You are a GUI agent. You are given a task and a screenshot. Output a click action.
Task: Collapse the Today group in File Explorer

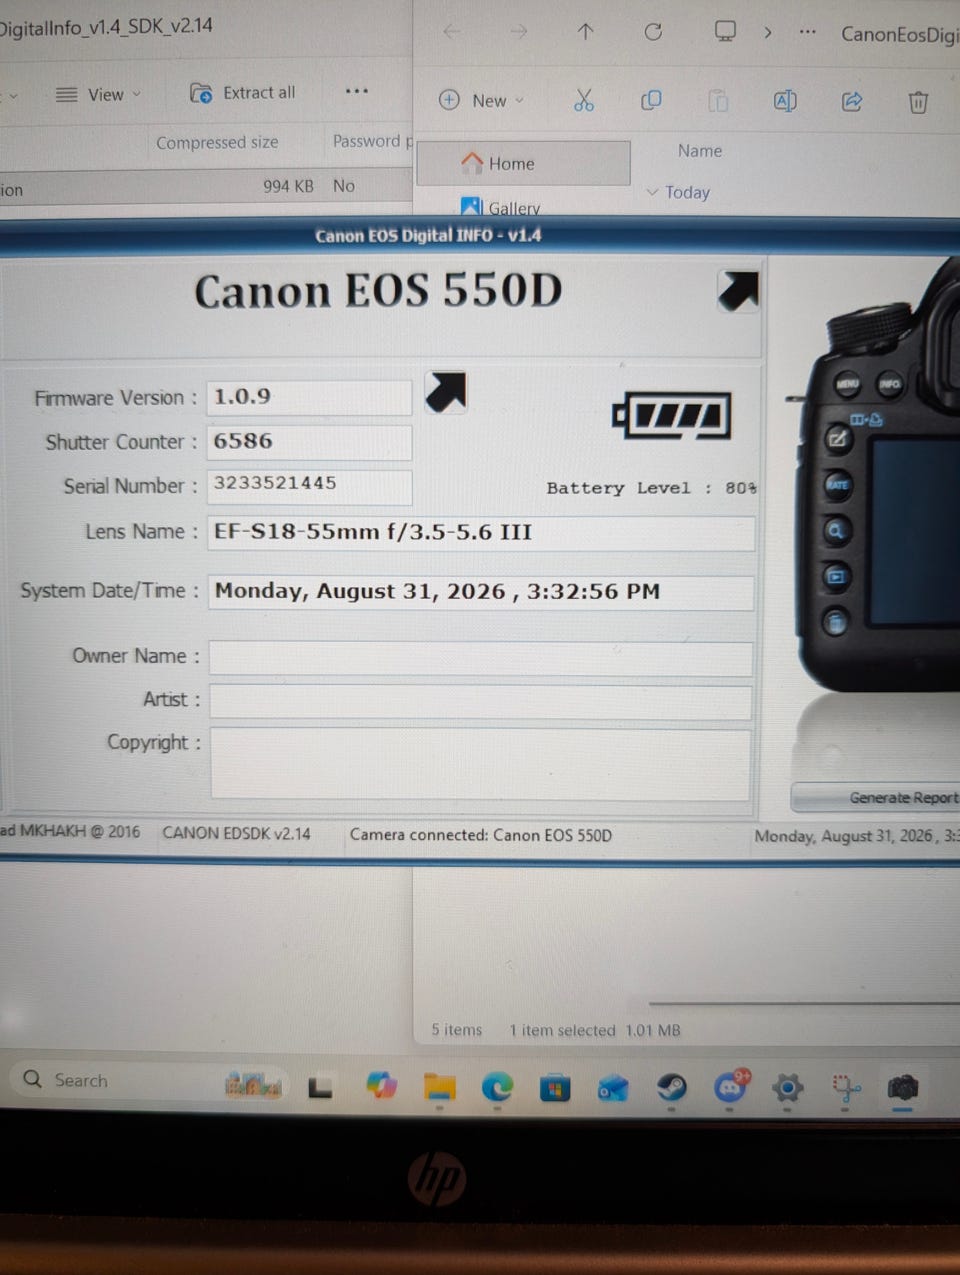pyautogui.click(x=652, y=192)
